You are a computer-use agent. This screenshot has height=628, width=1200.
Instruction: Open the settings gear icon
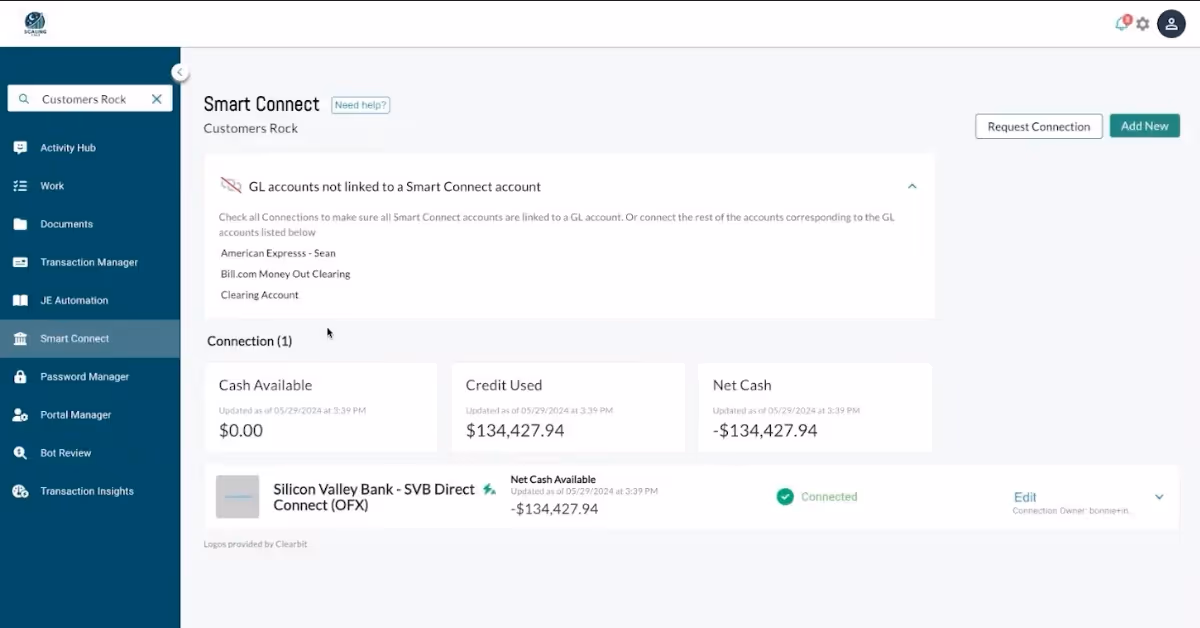click(1143, 23)
